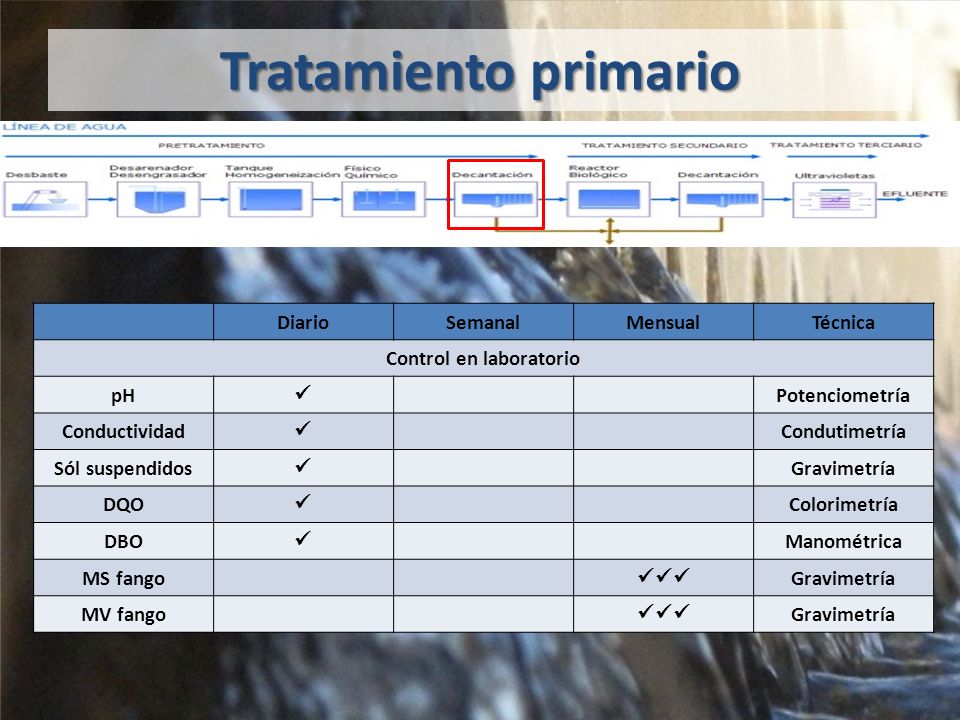Click the Técnica column header
This screenshot has height=720, width=960.
coord(843,322)
